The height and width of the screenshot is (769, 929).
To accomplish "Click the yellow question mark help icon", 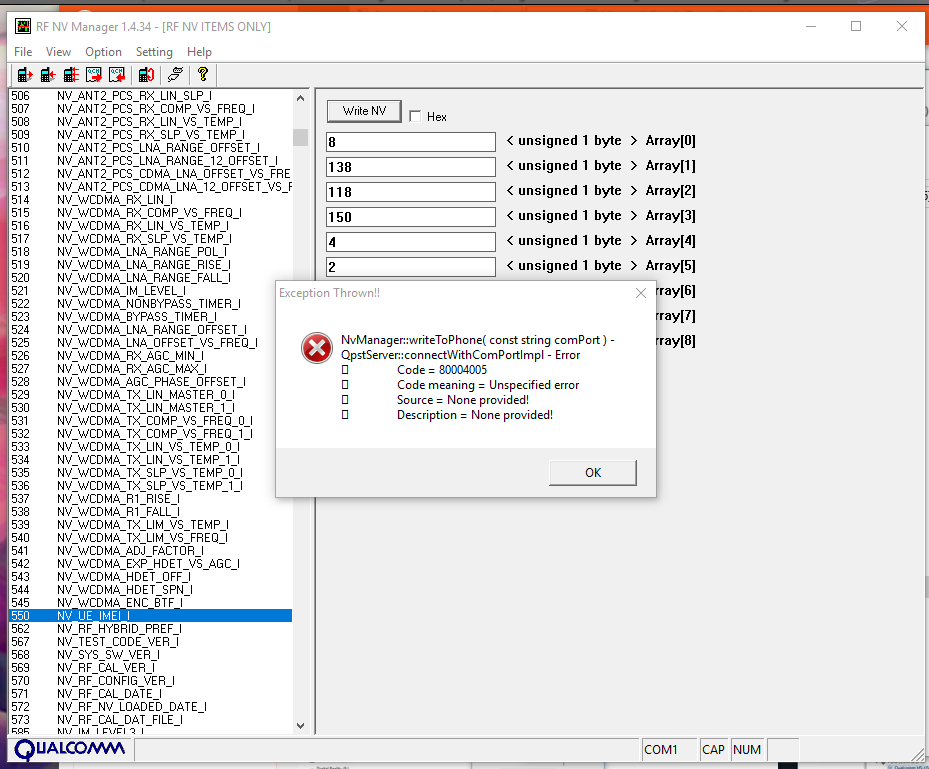I will (x=203, y=74).
